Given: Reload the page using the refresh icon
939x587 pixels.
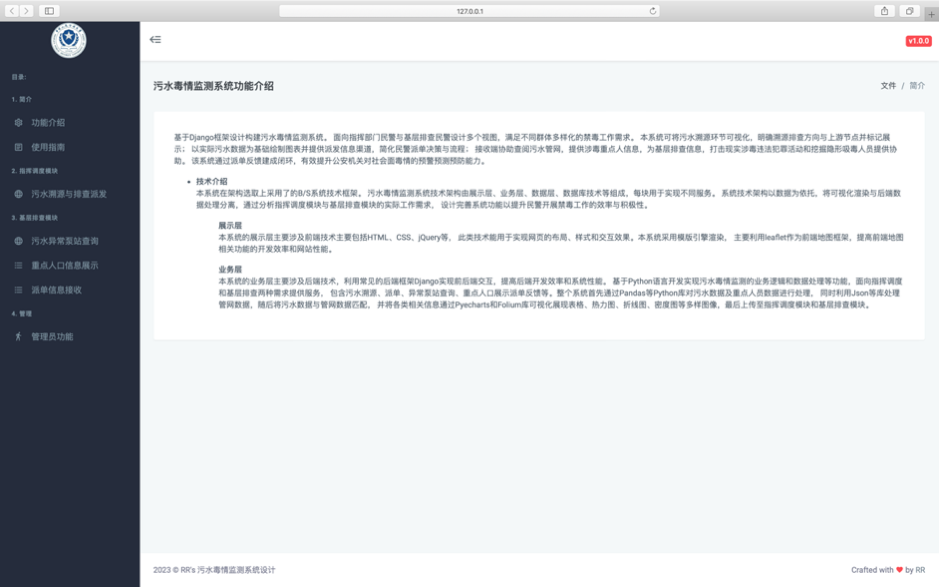Looking at the screenshot, I should (653, 11).
